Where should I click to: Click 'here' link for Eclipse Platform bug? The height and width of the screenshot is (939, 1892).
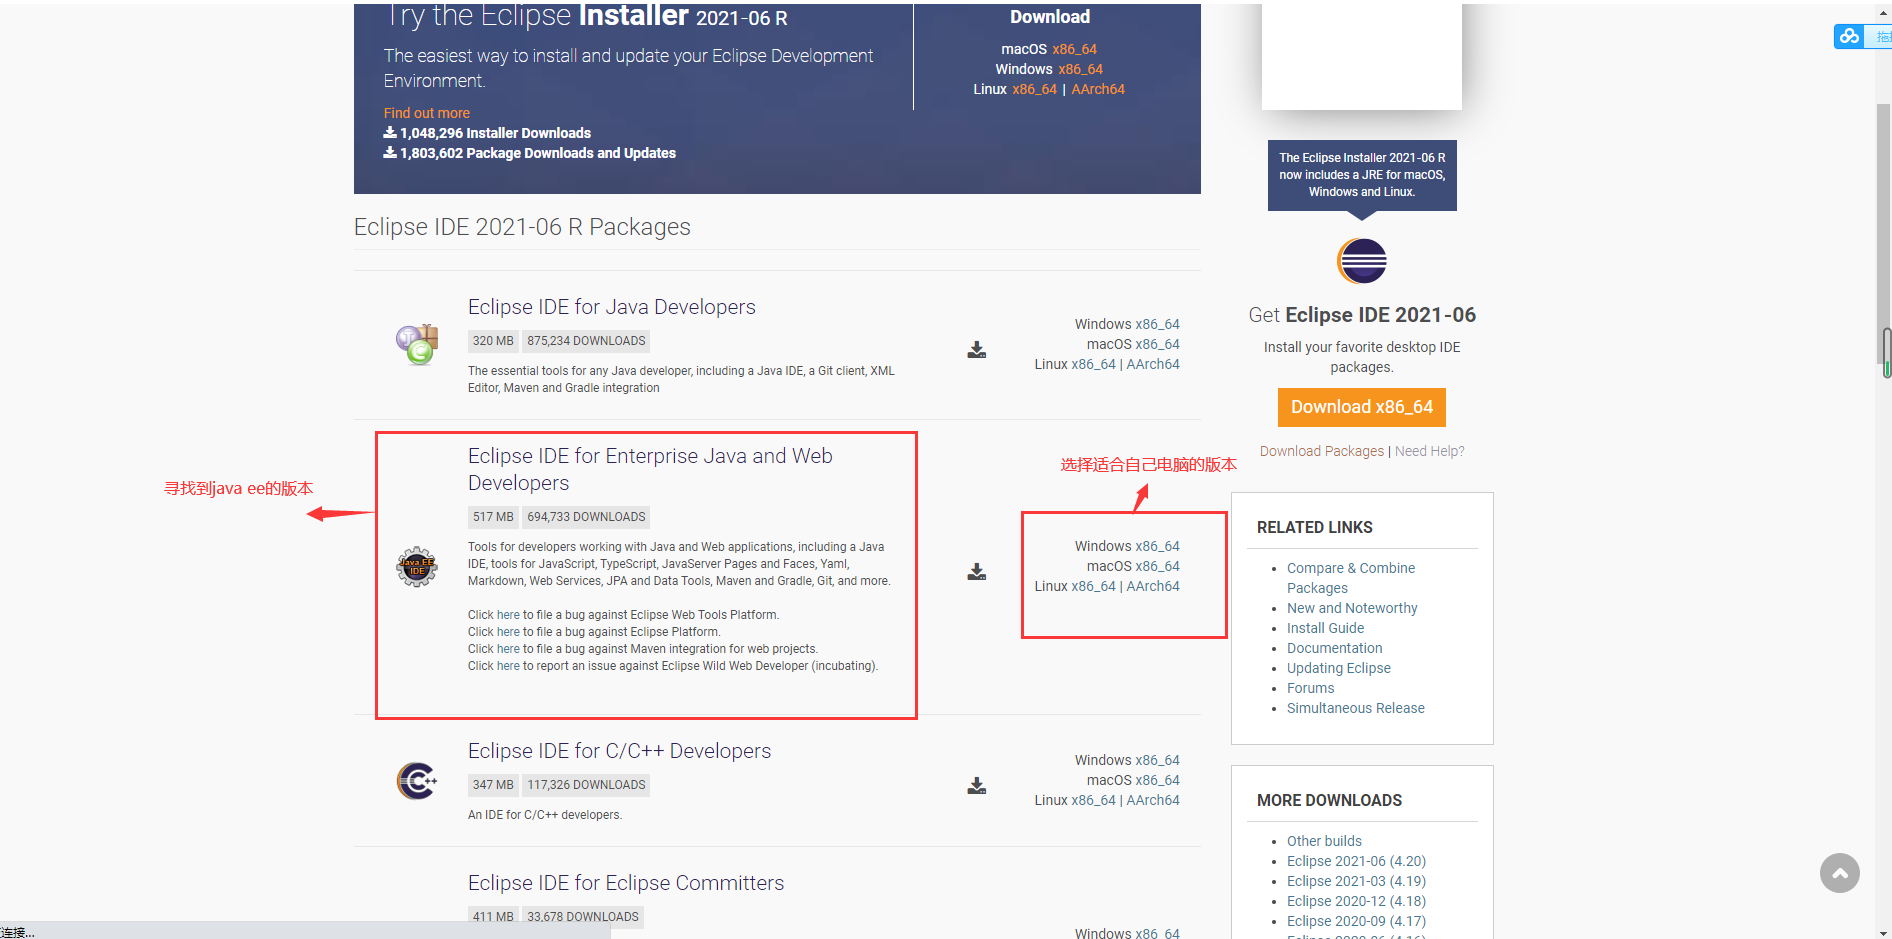pos(508,632)
